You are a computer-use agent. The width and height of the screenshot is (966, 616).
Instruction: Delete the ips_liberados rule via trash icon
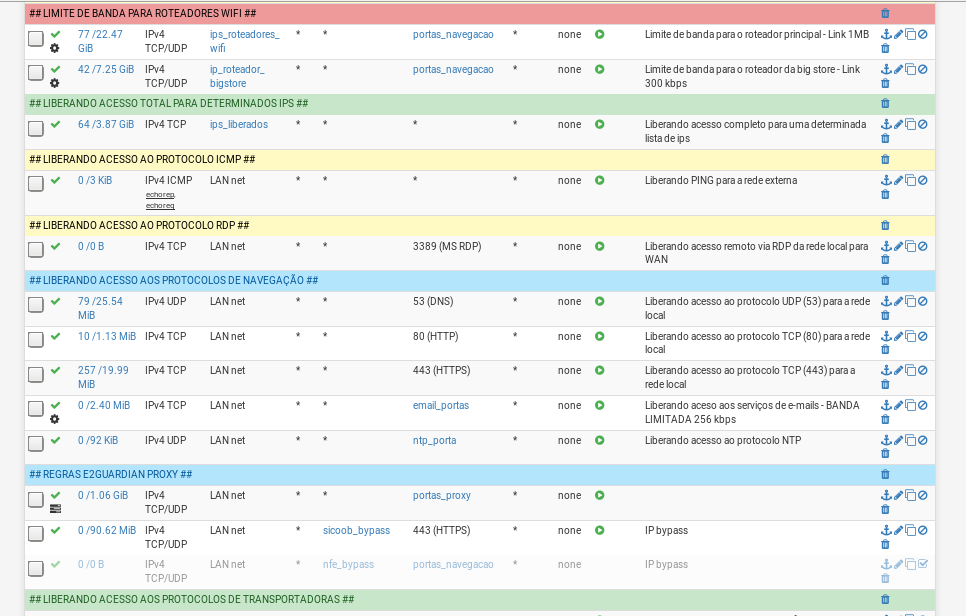[885, 139]
